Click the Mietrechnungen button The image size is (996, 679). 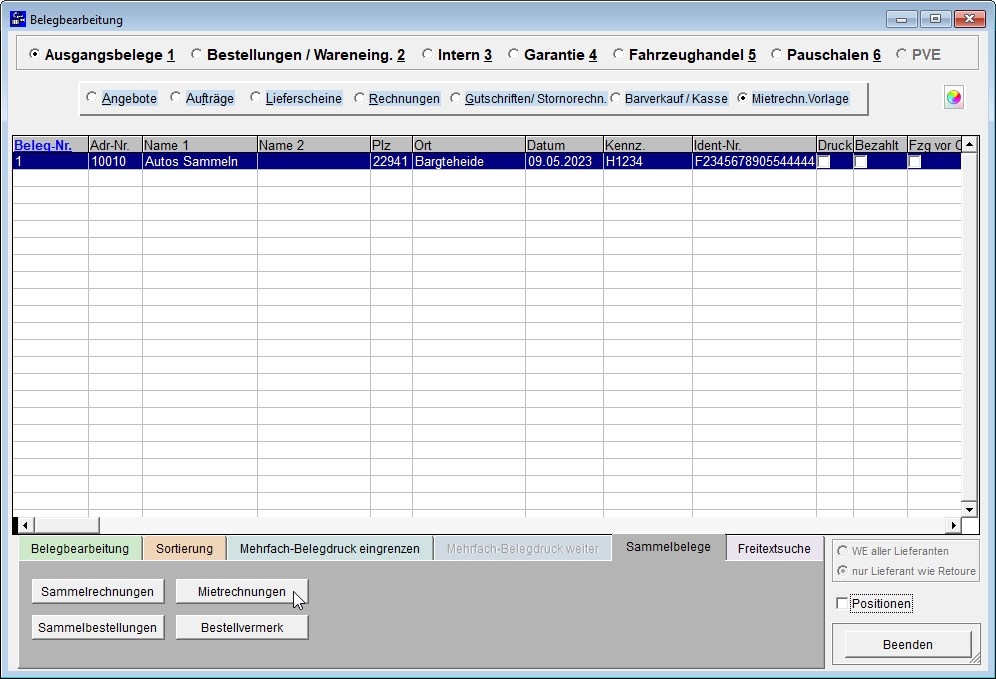tap(241, 591)
